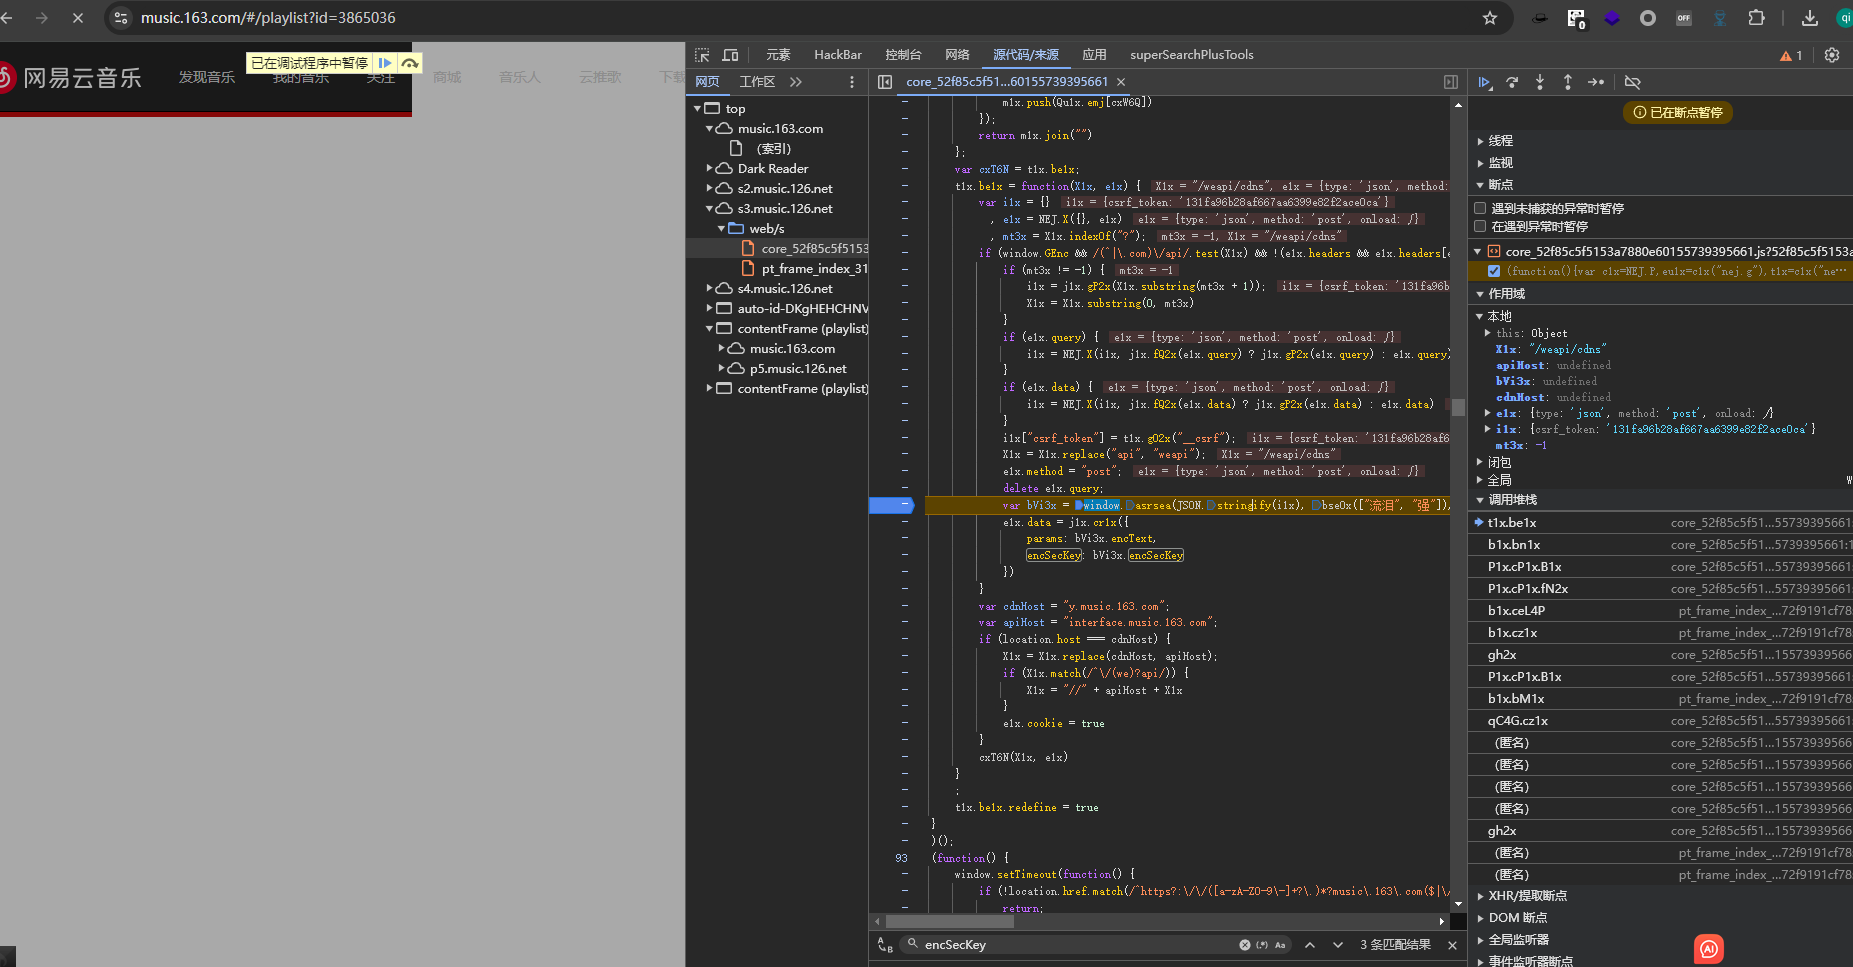Open the 控制台 console tab
Image resolution: width=1853 pixels, height=967 pixels.
(x=902, y=55)
